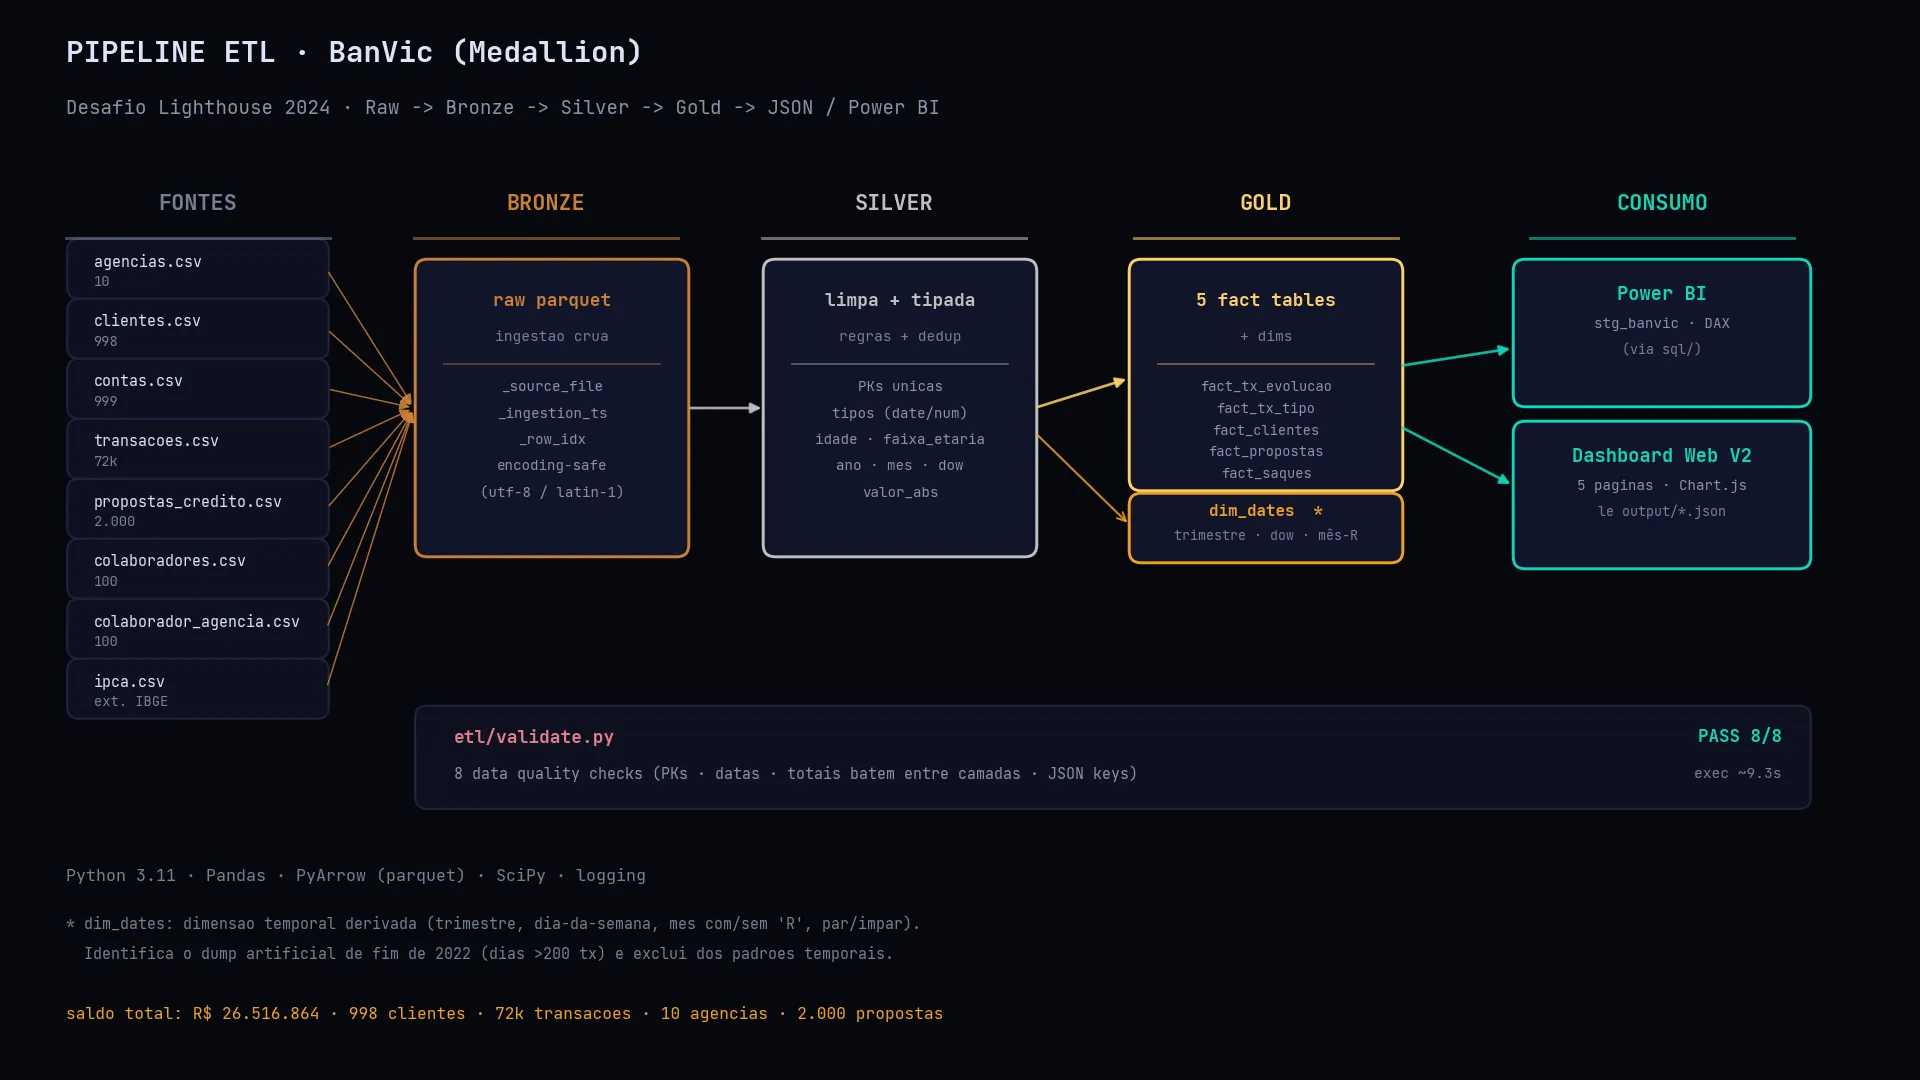1920x1080 pixels.
Task: Click the 'exec ~9.3s' text
Action: [1738, 773]
